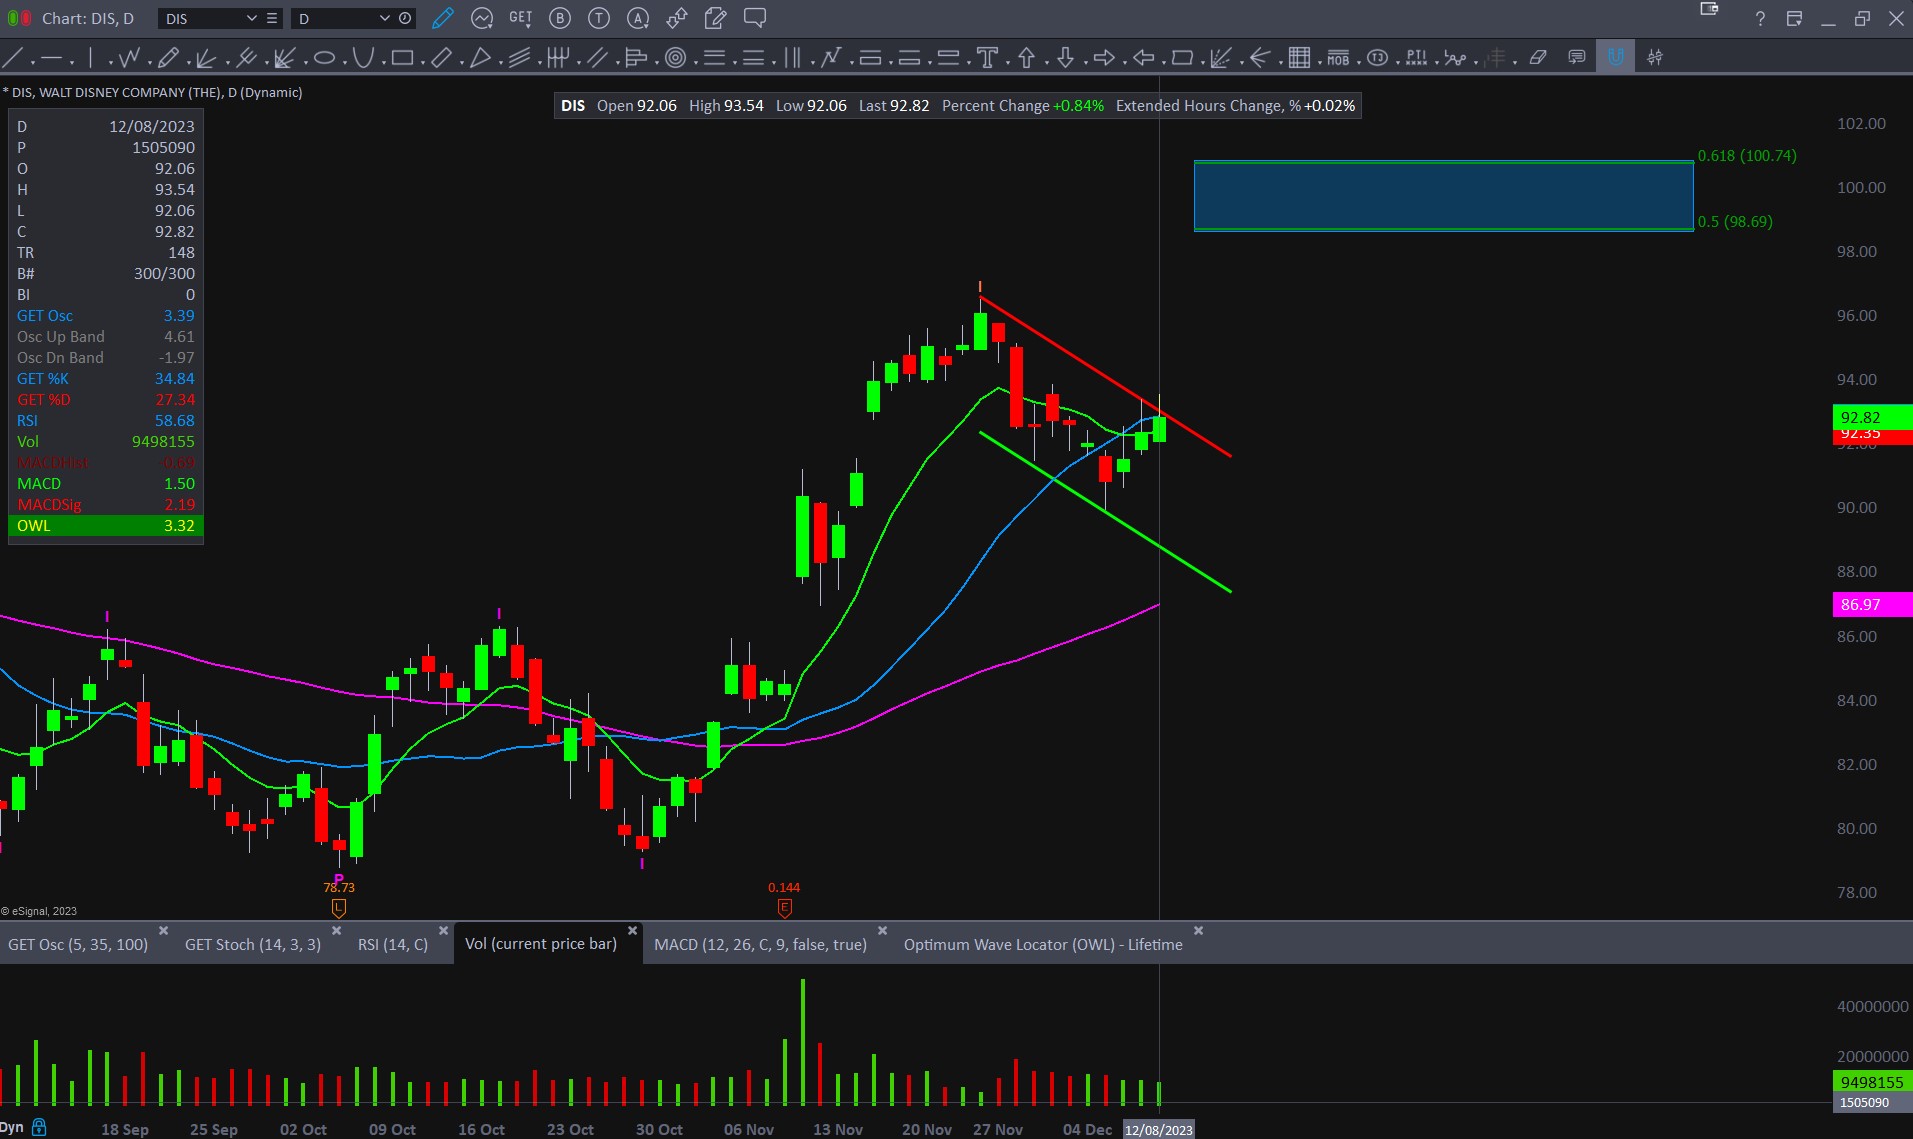Toggle the Dyn lock at bottom left
The height and width of the screenshot is (1139, 1913).
[39, 1127]
